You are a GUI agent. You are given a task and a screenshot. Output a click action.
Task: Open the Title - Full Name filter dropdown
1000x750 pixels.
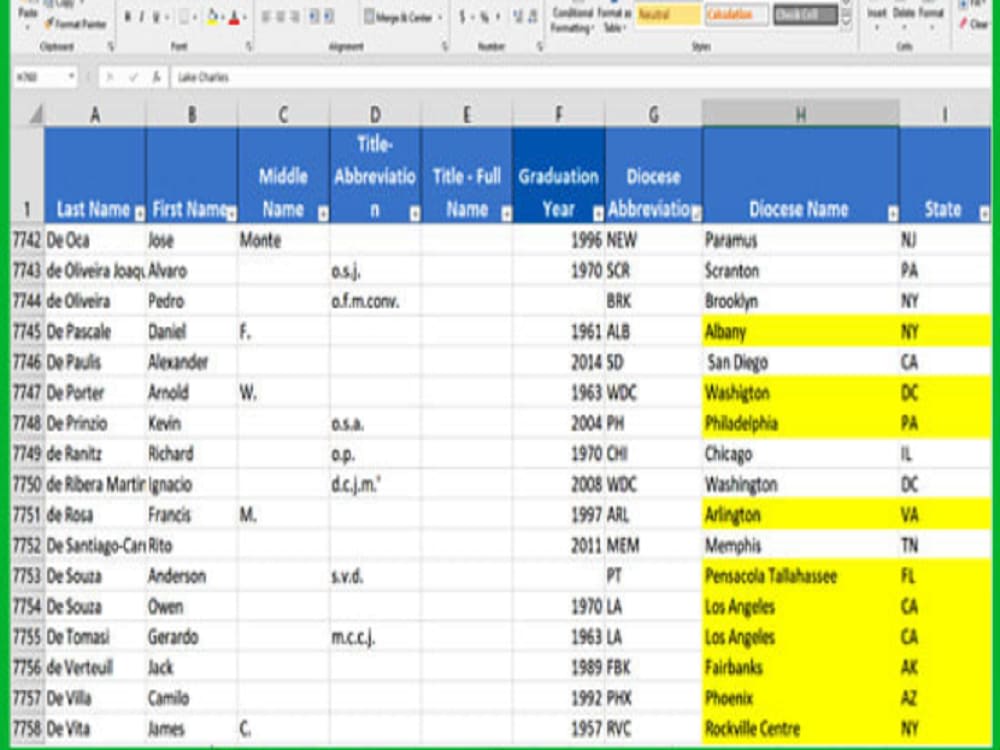click(x=506, y=214)
